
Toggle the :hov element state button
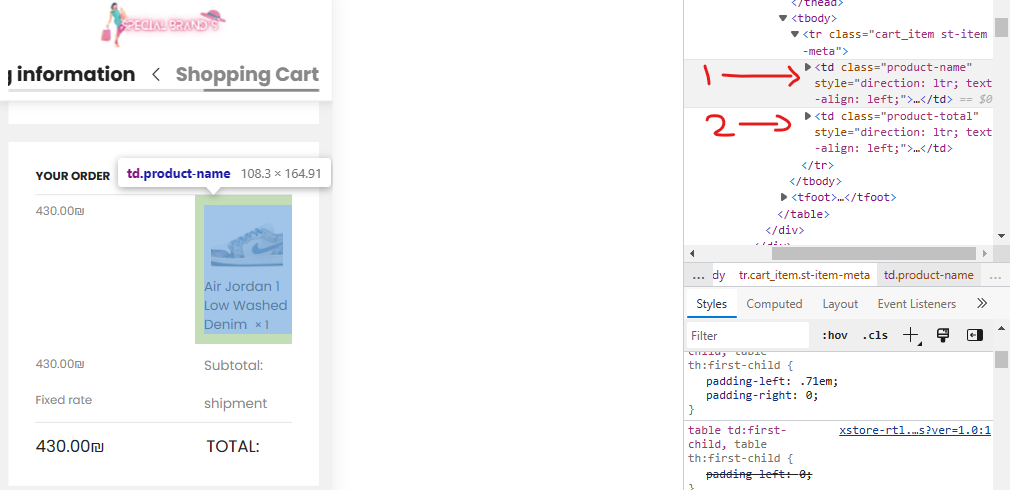pyautogui.click(x=834, y=335)
